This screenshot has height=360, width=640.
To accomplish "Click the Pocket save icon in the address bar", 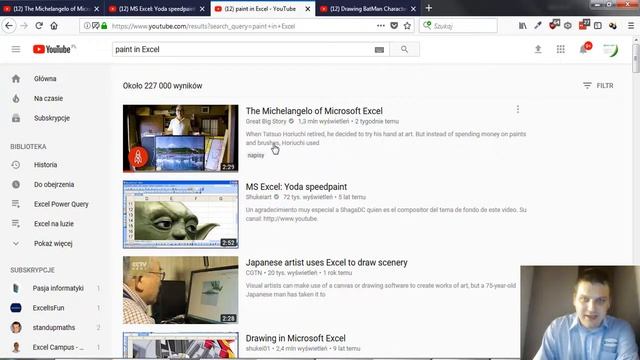I will 394,26.
